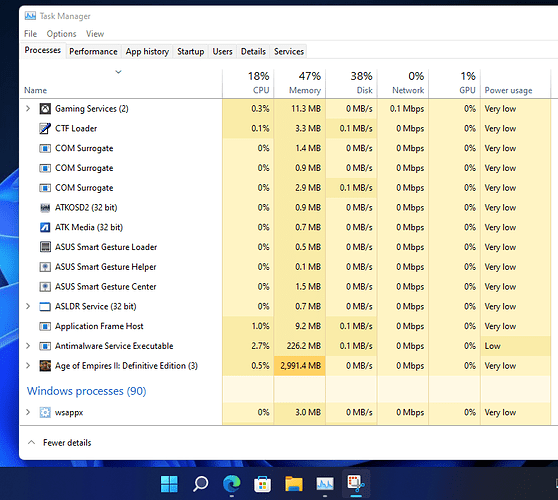Click the wsappx gear icon

(x=45, y=412)
